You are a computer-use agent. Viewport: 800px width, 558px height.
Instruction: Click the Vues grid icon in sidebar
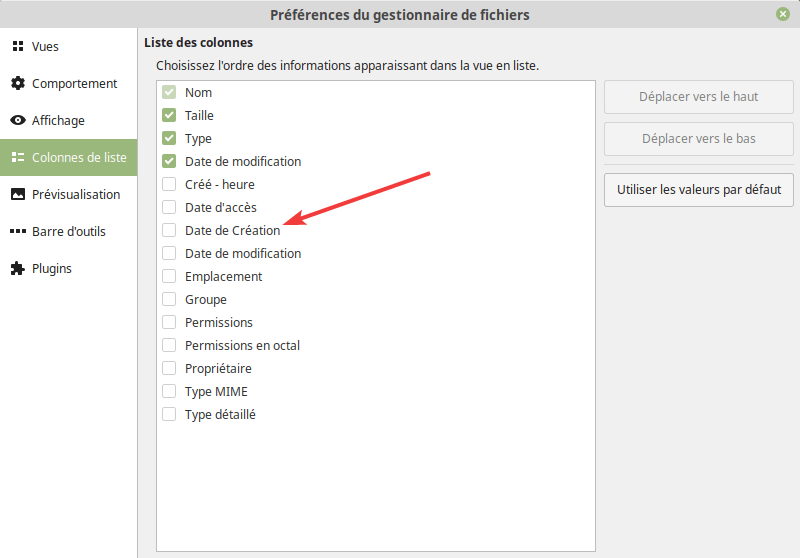tap(17, 47)
